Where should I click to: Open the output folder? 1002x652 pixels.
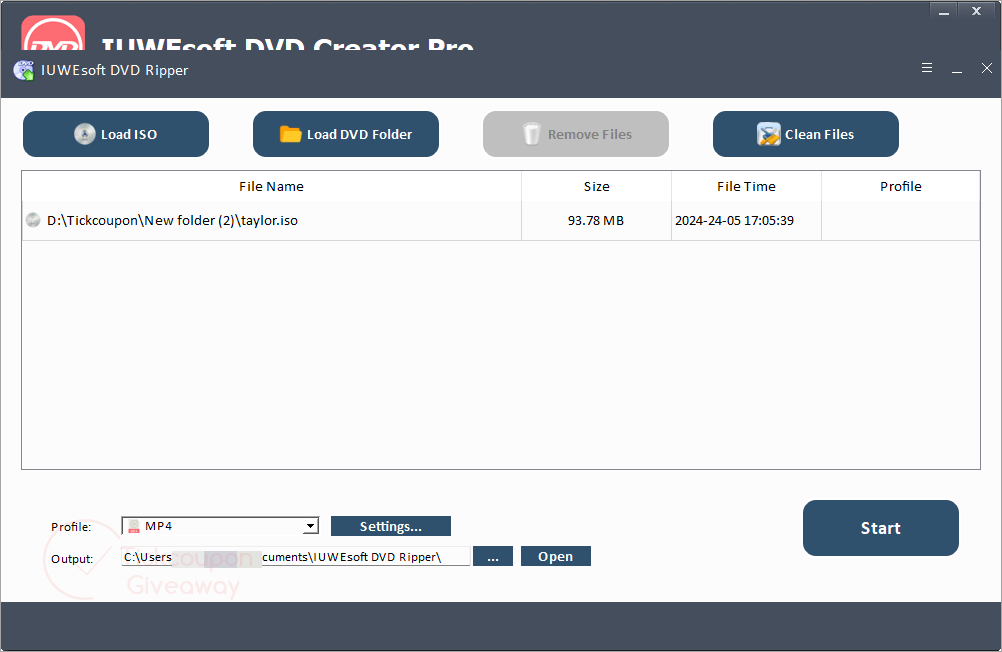[555, 556]
